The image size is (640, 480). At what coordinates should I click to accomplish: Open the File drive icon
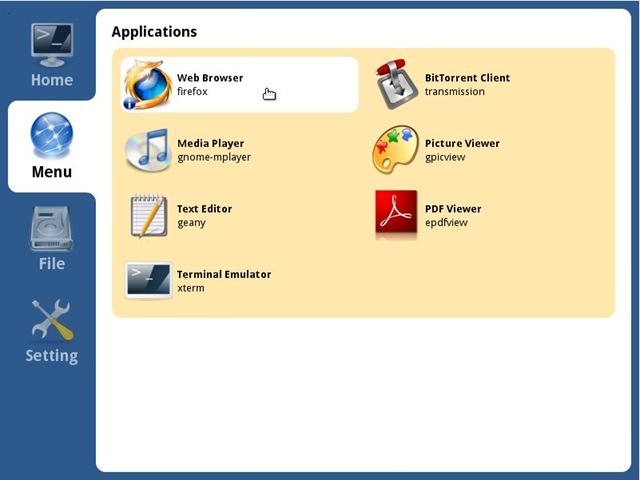pyautogui.click(x=51, y=229)
